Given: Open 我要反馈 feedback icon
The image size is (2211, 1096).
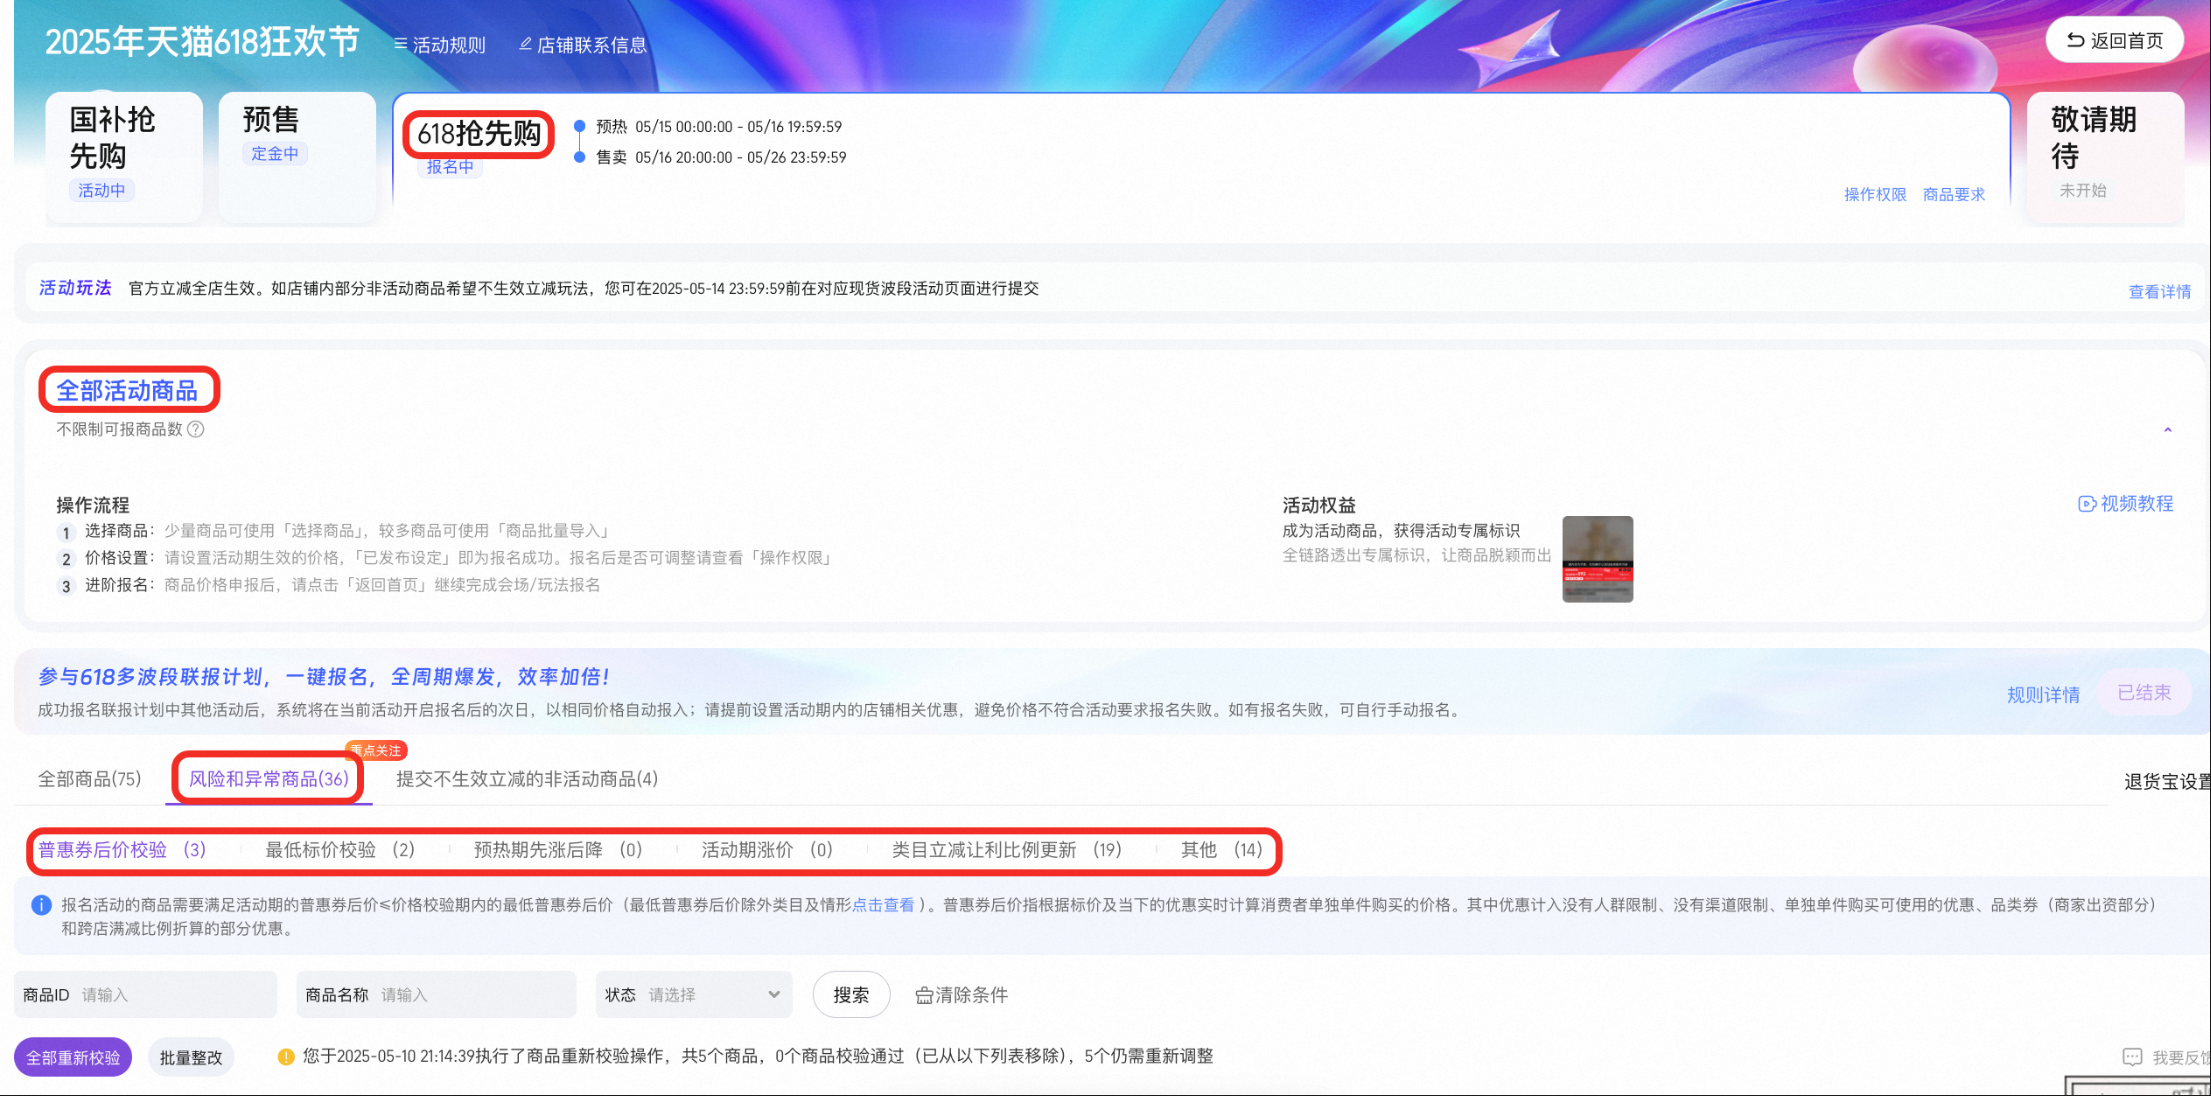Looking at the screenshot, I should (2132, 1057).
